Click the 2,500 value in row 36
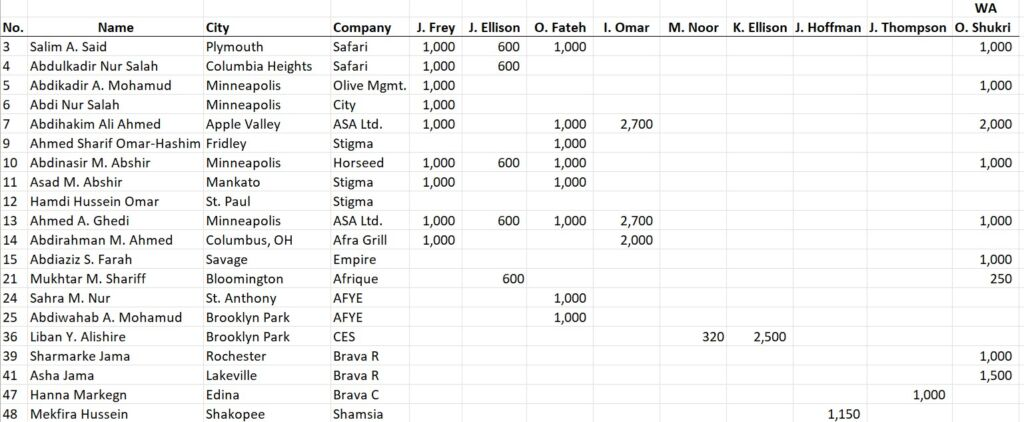Viewport: 1024px width, 422px height. (771, 337)
